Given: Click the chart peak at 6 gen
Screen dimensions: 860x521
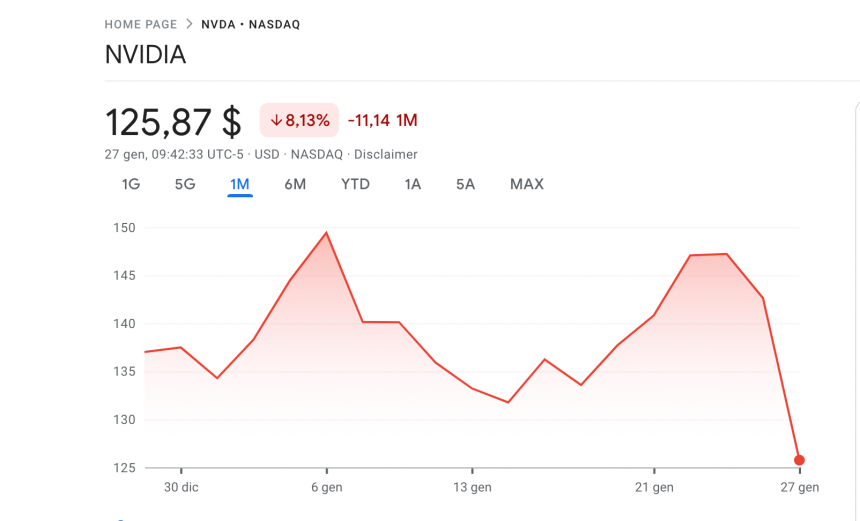Looking at the screenshot, I should [326, 233].
